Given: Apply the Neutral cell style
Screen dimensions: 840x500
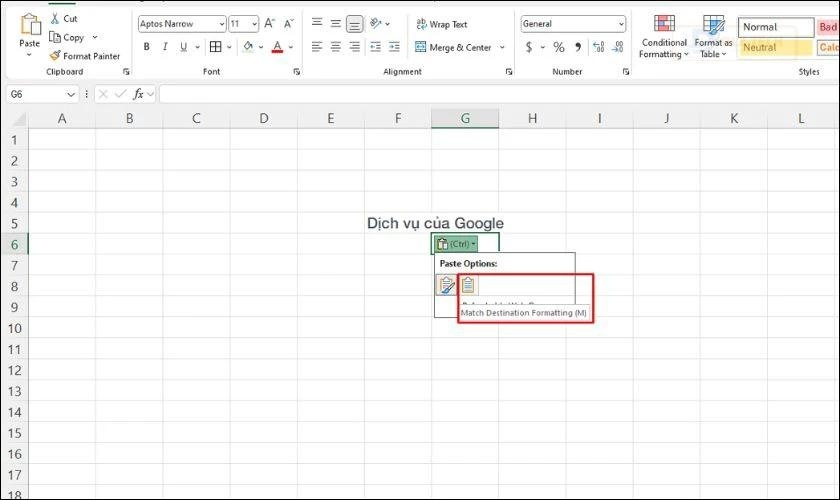Looking at the screenshot, I should pyautogui.click(x=776, y=47).
